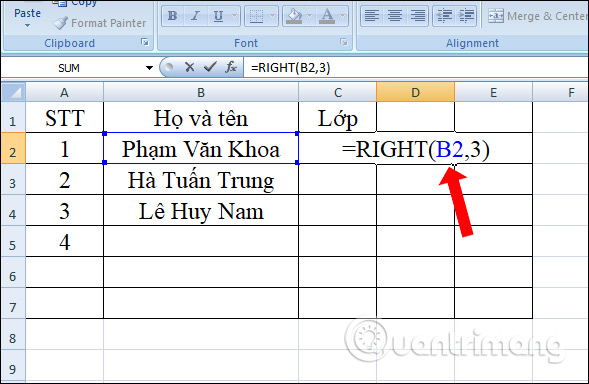Viewport: 589px width, 384px height.
Task: Click cell 'Phạm Văn Khoa'
Action: tap(201, 148)
